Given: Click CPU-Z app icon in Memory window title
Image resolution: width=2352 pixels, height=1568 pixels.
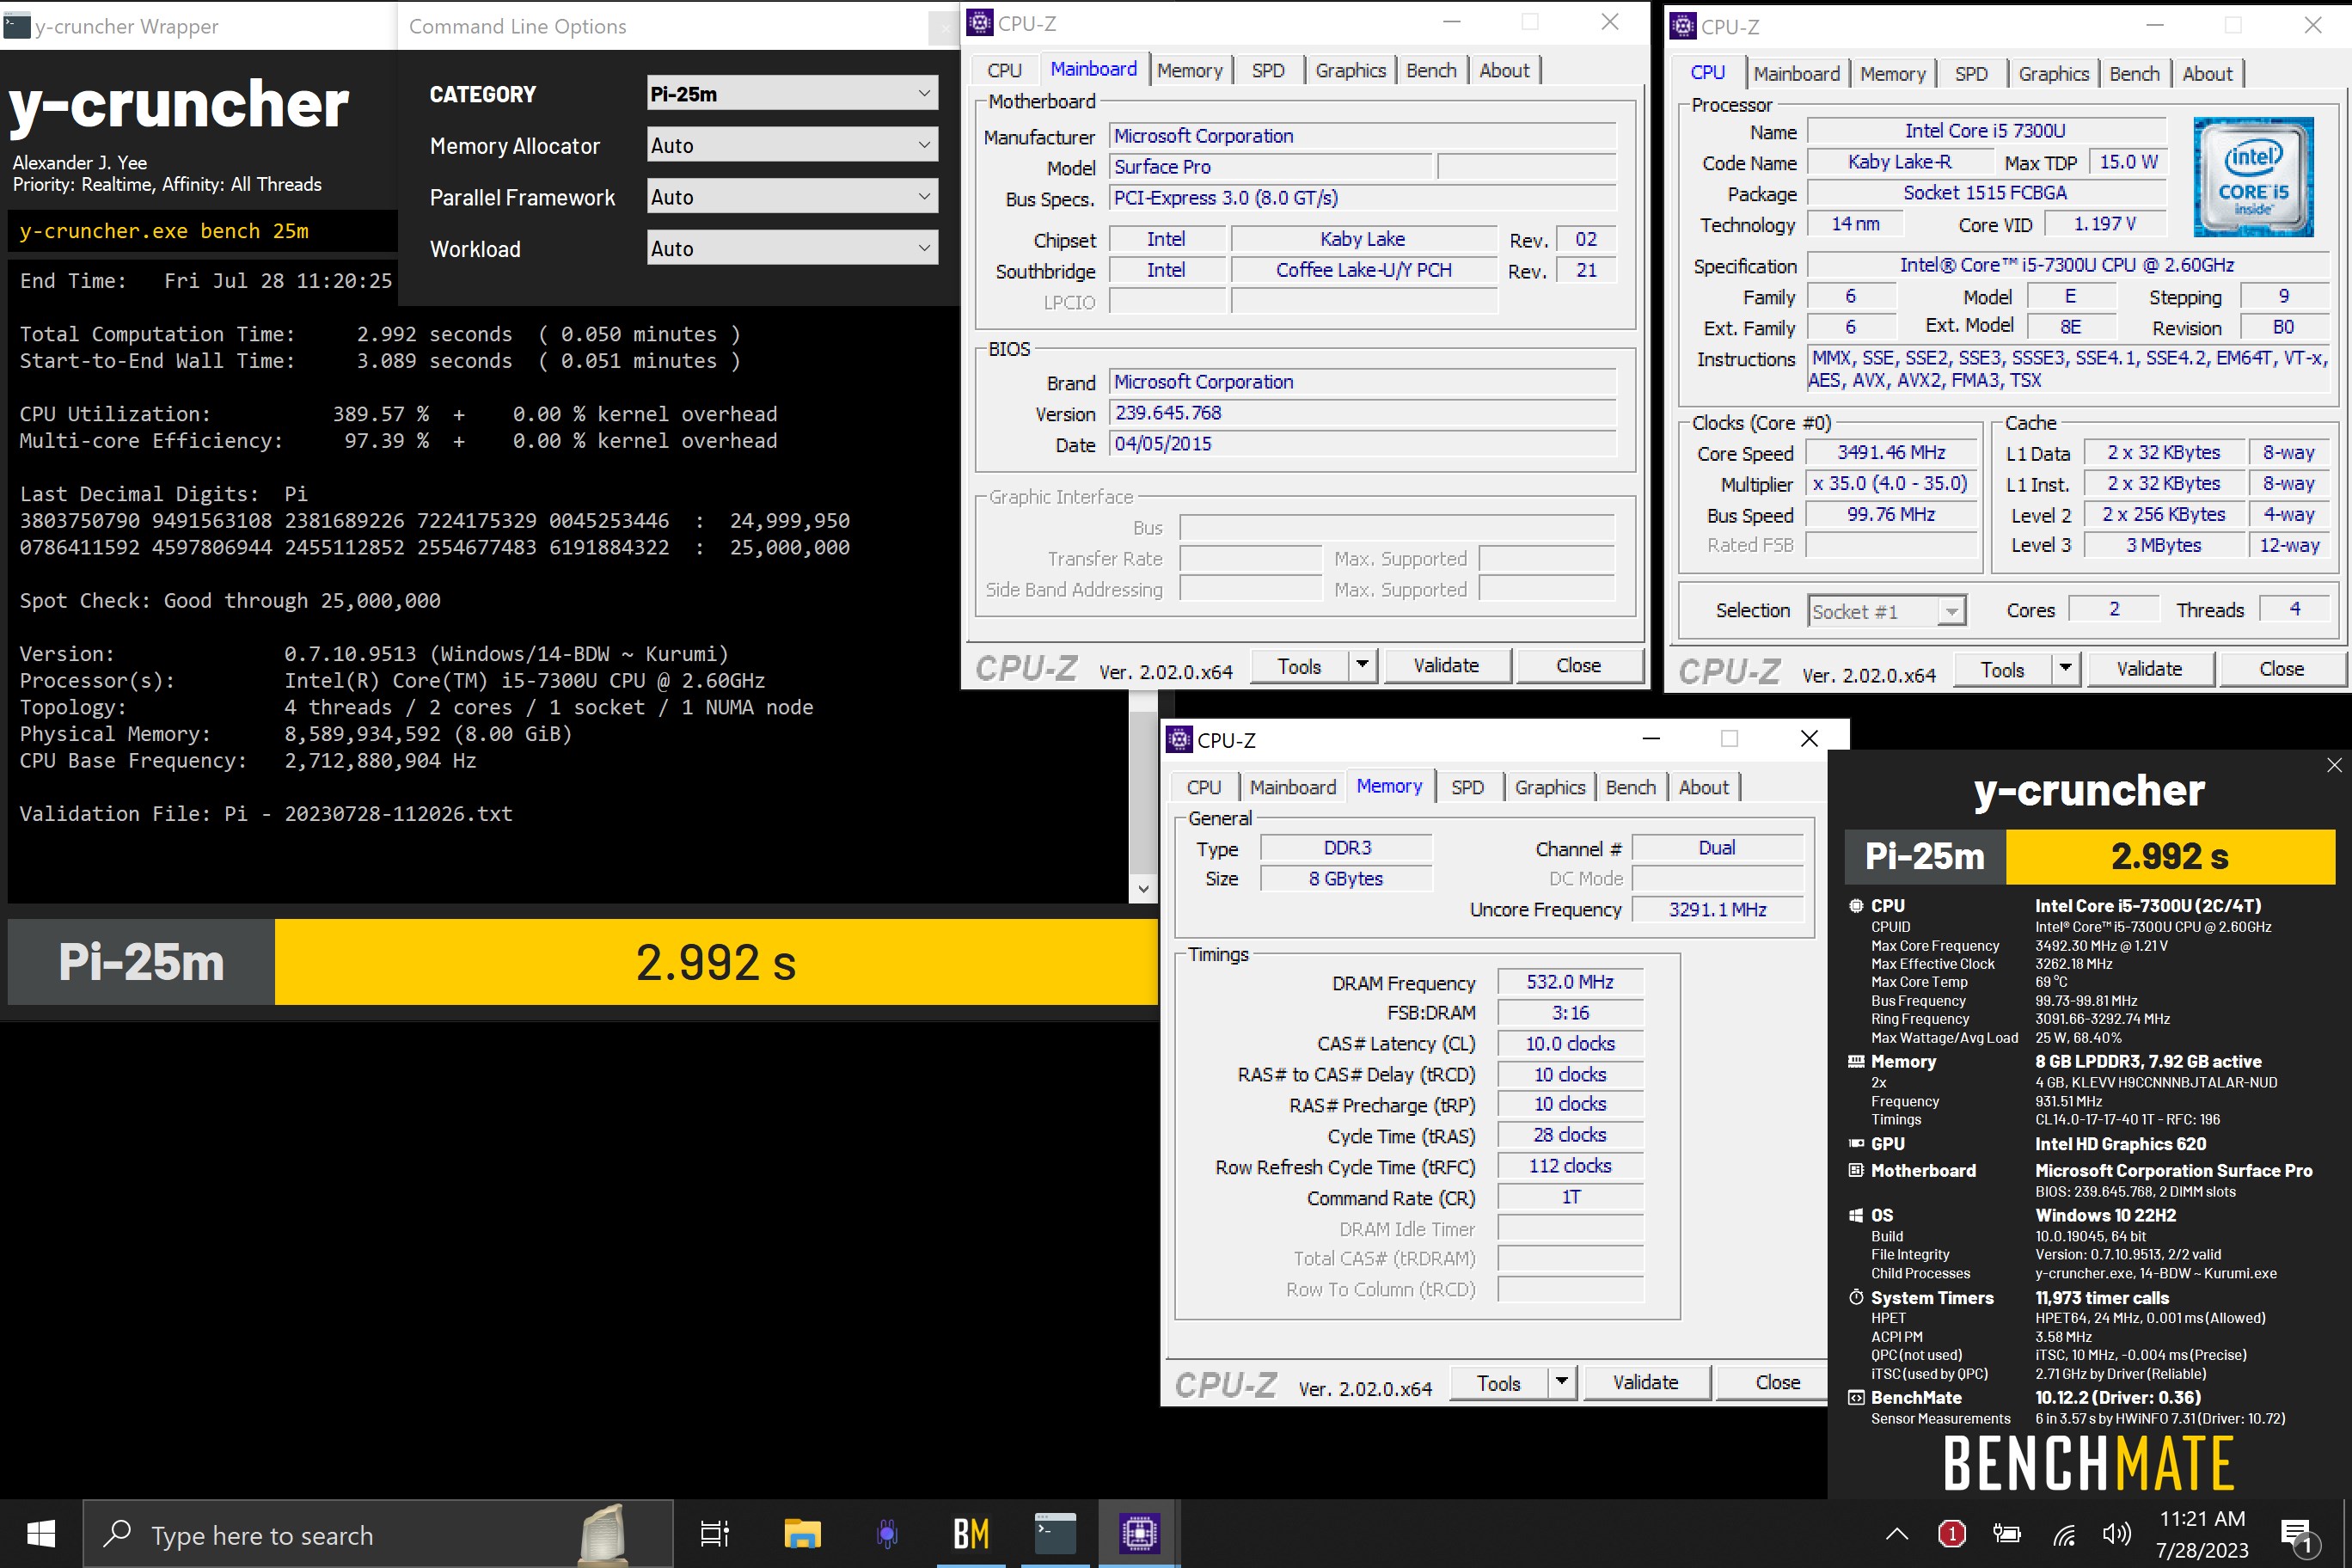Looking at the screenshot, I should (x=1179, y=739).
